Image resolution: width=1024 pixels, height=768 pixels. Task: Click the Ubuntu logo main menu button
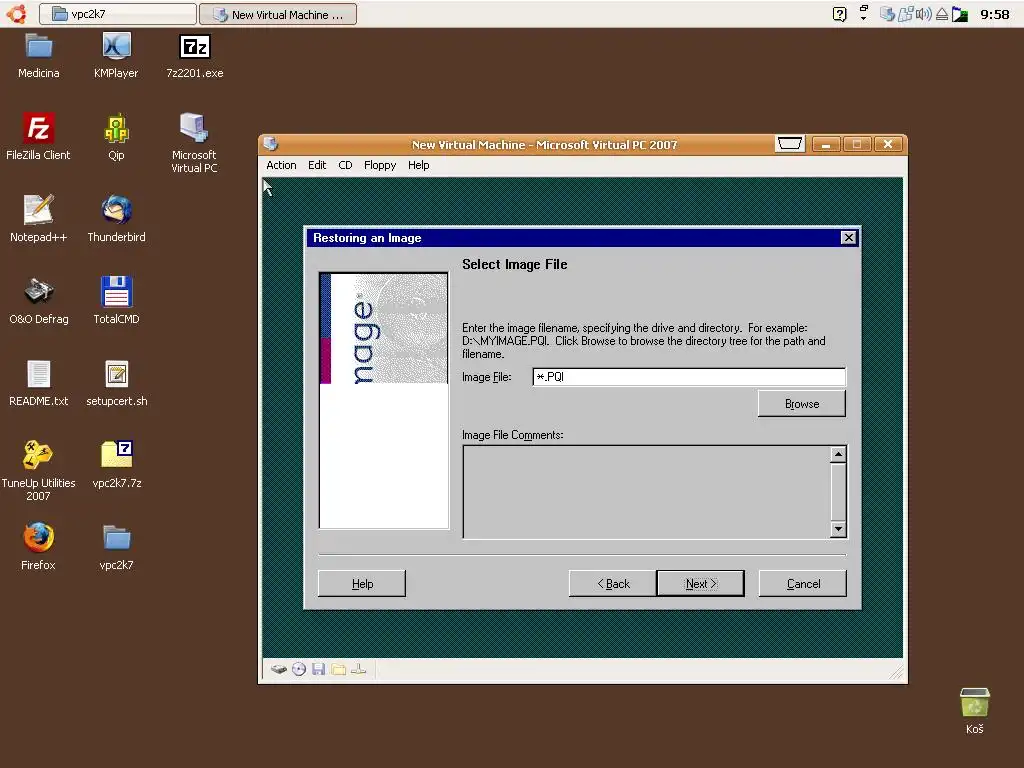16,14
